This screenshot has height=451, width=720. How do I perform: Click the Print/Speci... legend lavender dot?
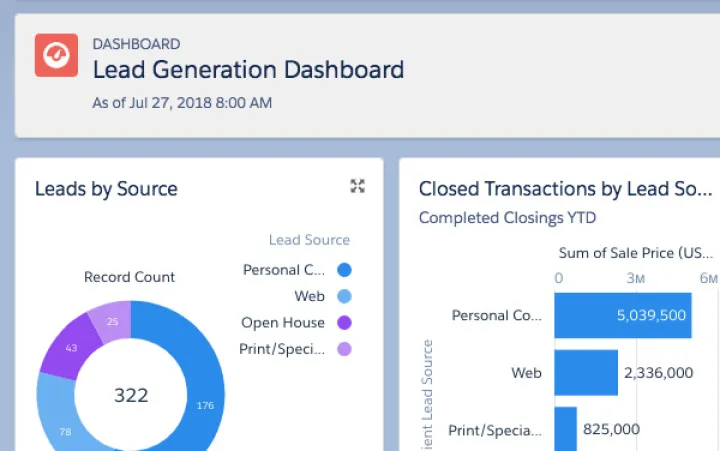344,349
